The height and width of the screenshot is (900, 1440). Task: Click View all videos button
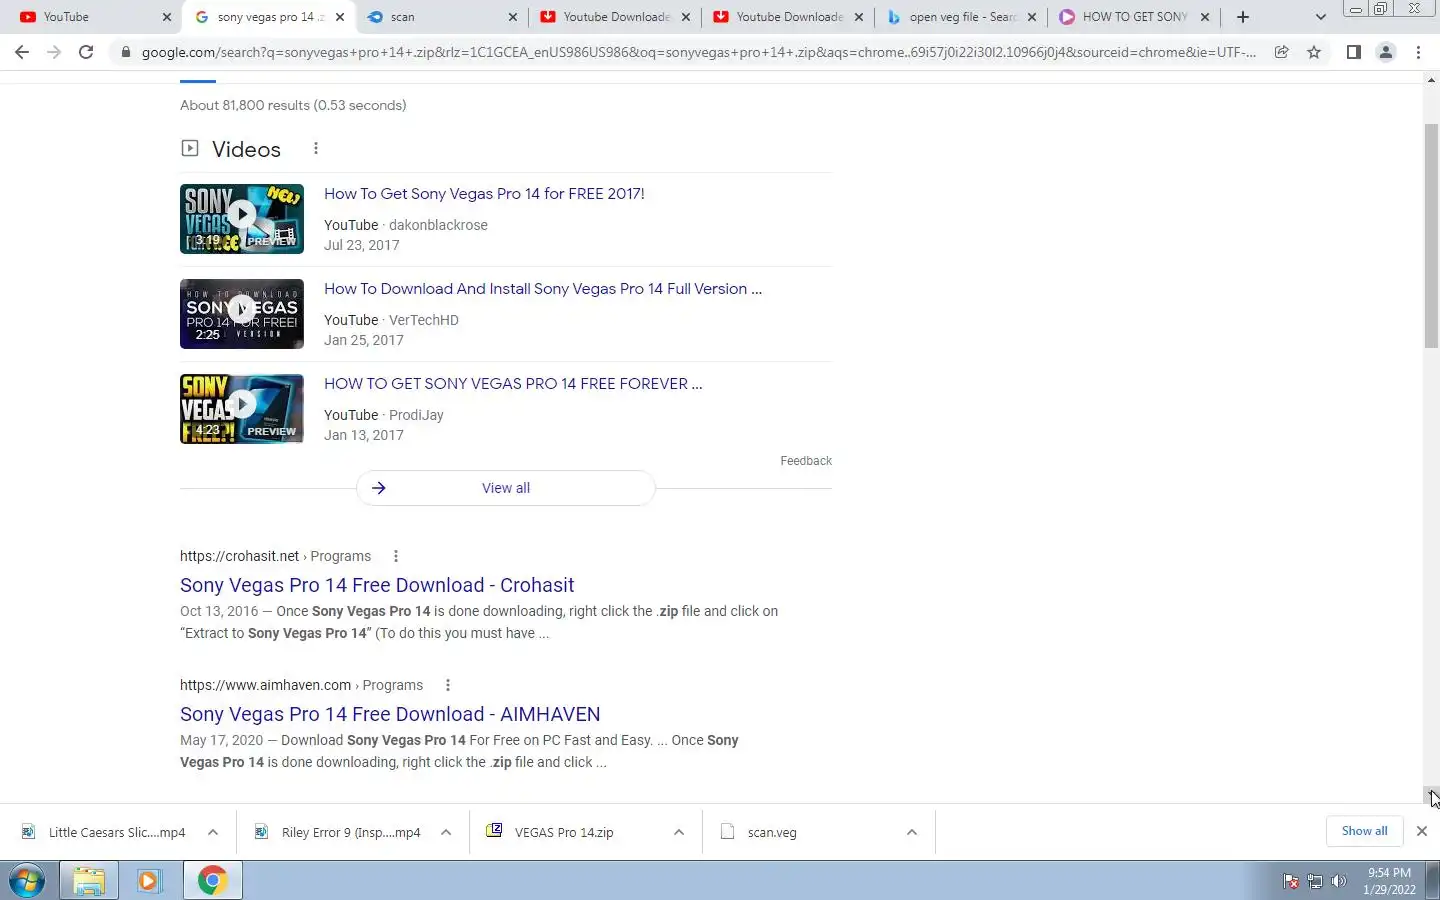point(506,488)
